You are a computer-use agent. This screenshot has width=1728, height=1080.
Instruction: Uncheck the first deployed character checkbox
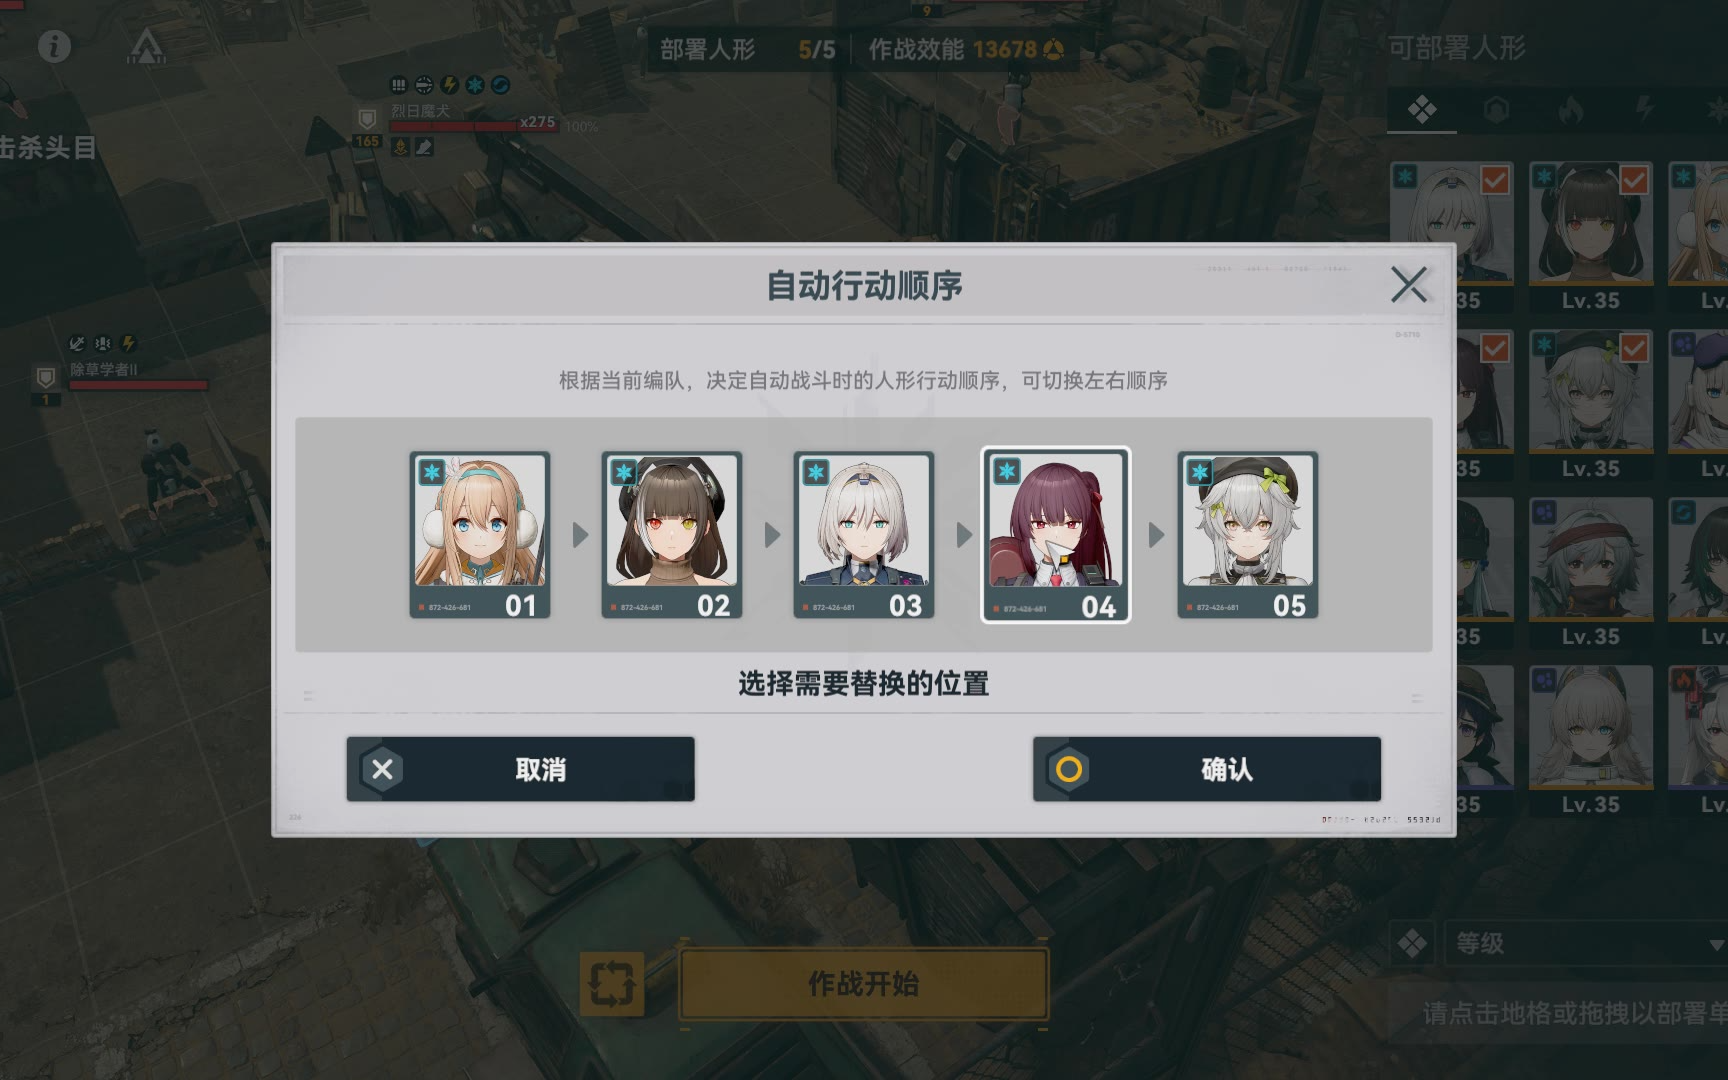pyautogui.click(x=1495, y=180)
